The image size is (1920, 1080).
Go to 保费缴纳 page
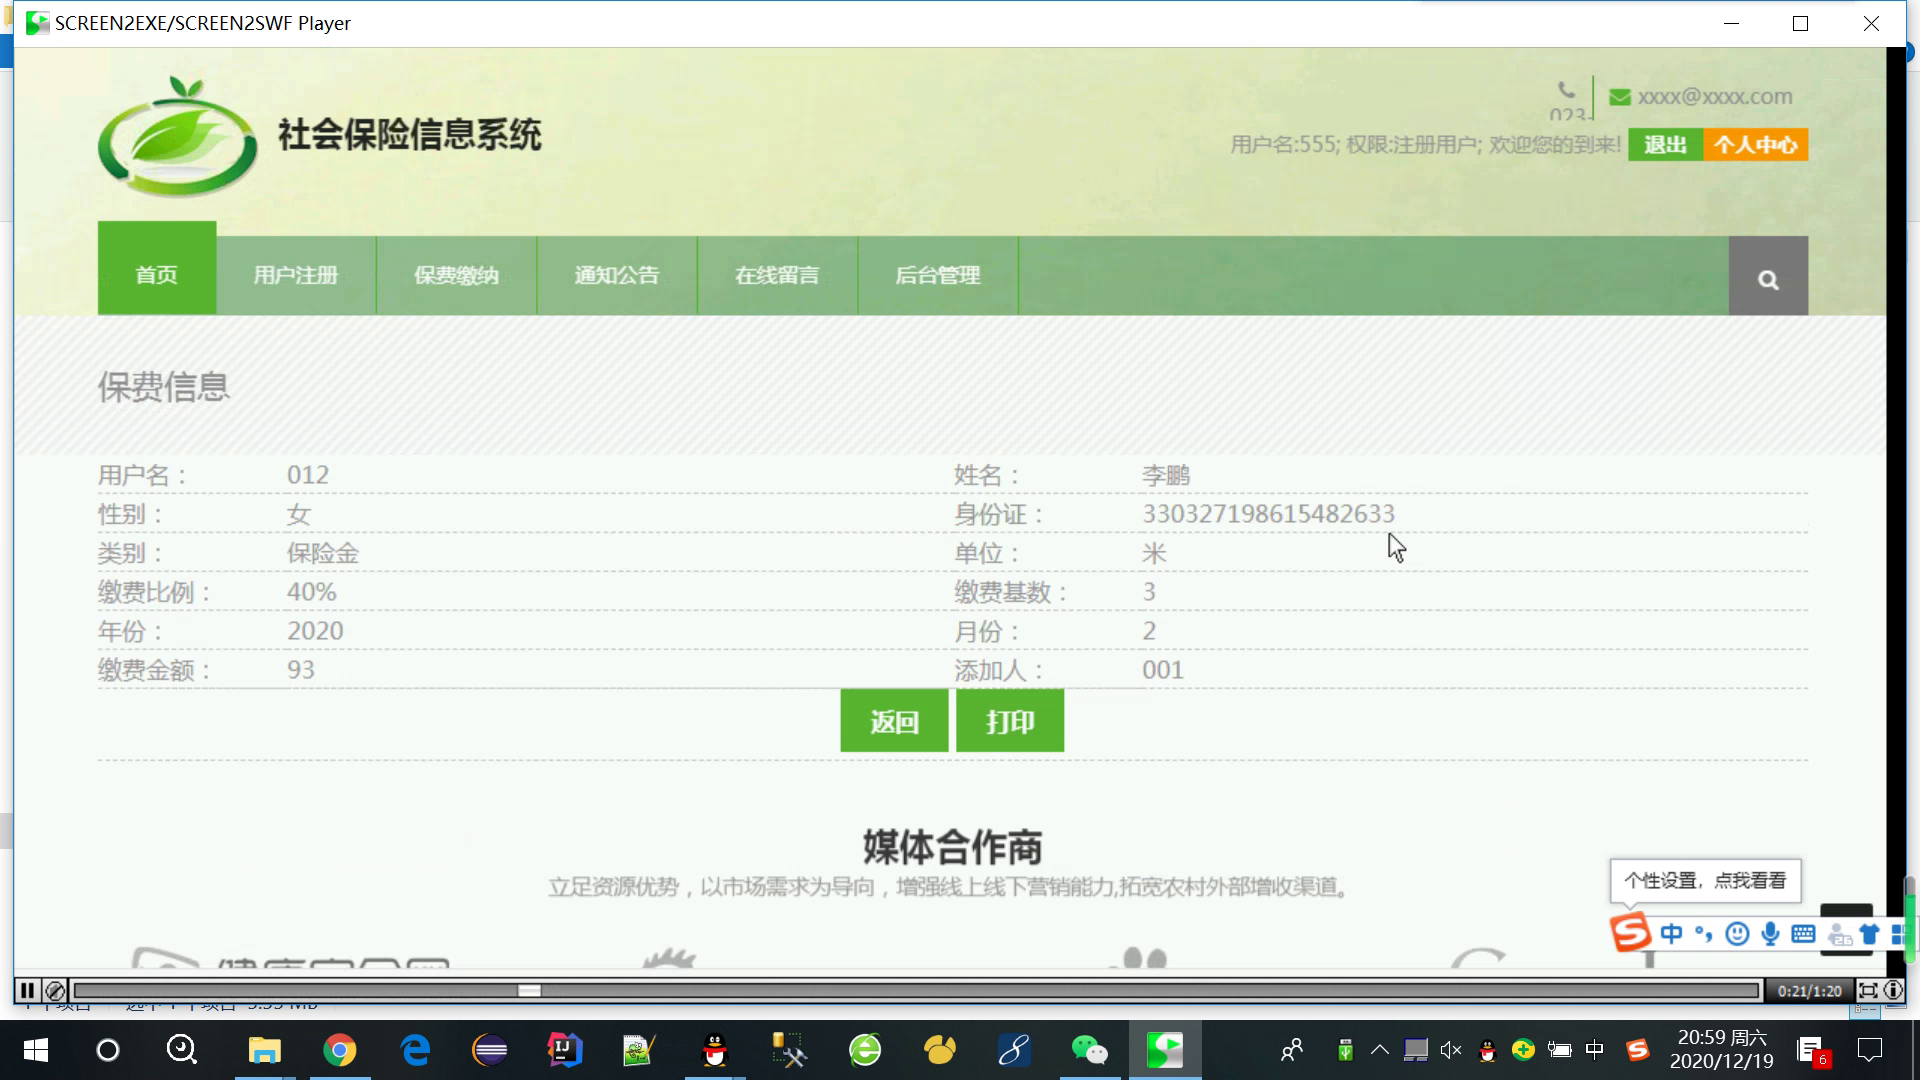click(456, 275)
